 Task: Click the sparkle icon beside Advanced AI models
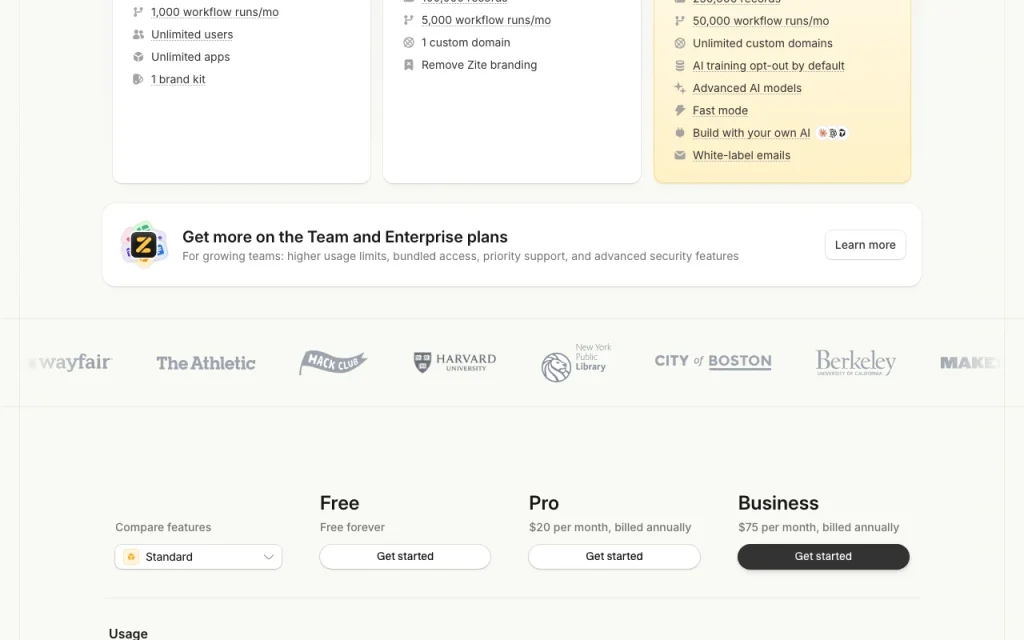[680, 88]
